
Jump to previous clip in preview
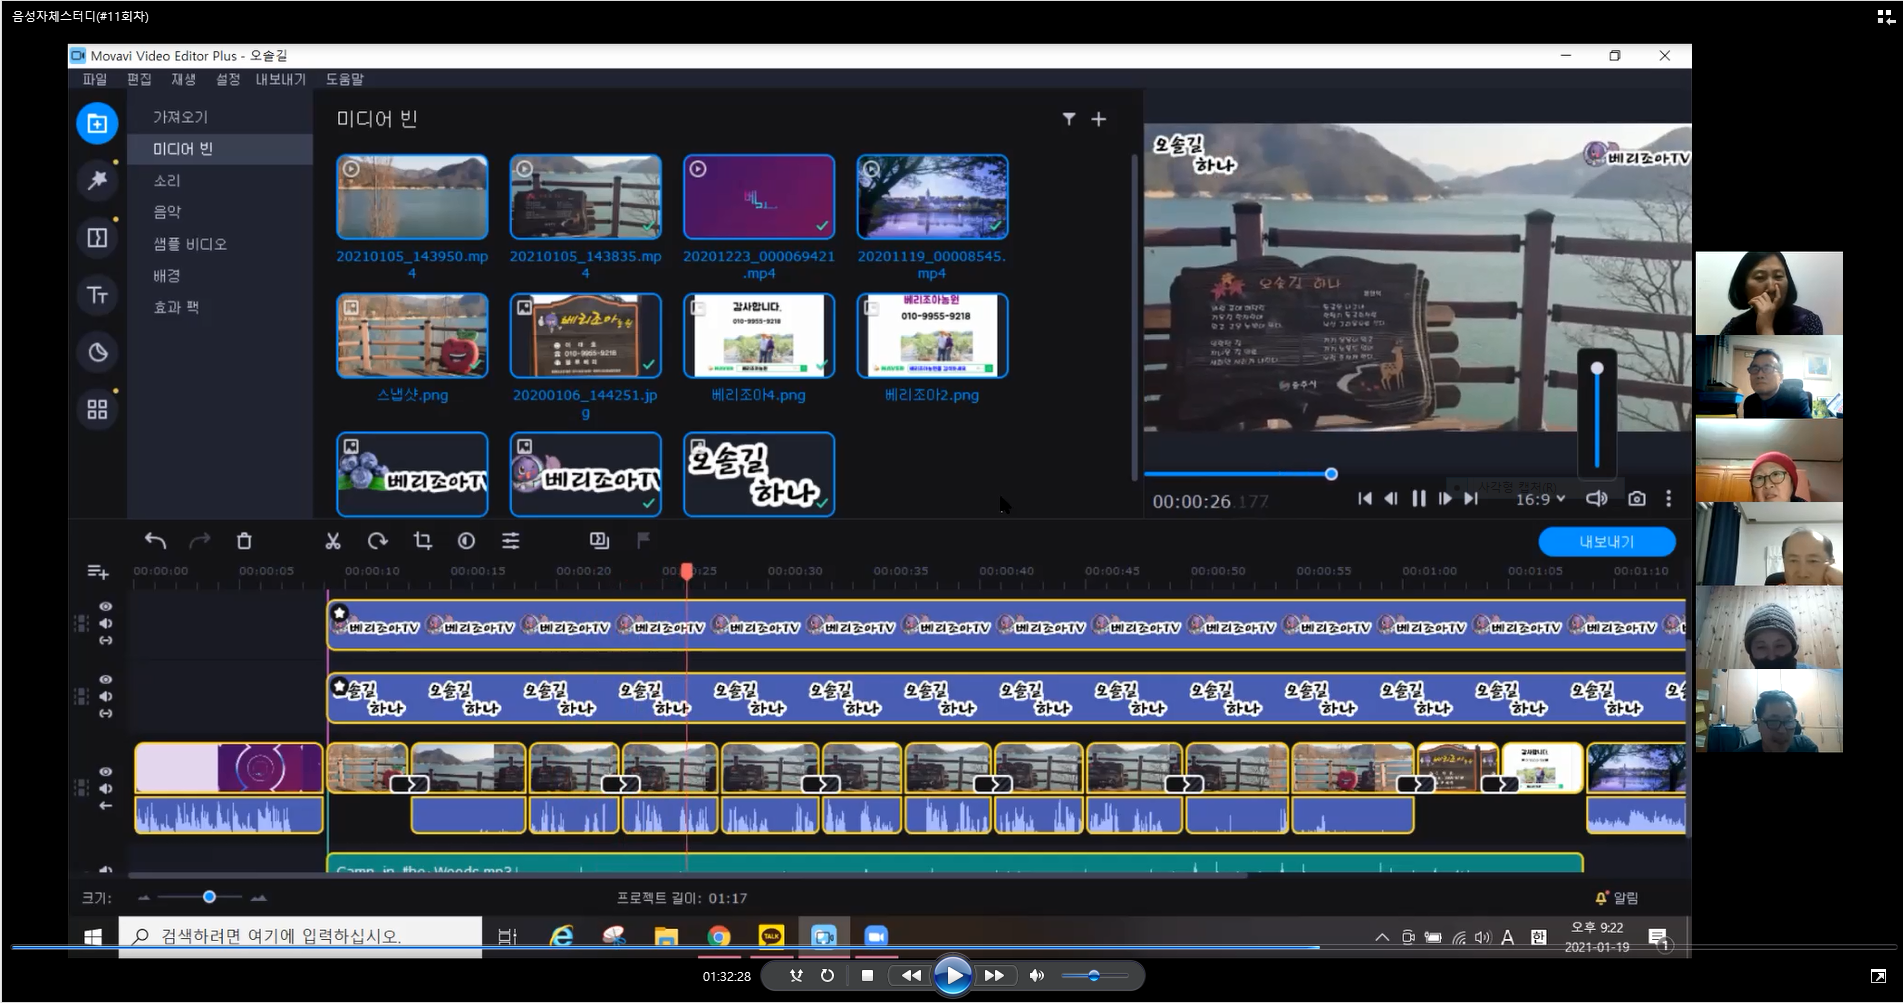(x=1365, y=498)
